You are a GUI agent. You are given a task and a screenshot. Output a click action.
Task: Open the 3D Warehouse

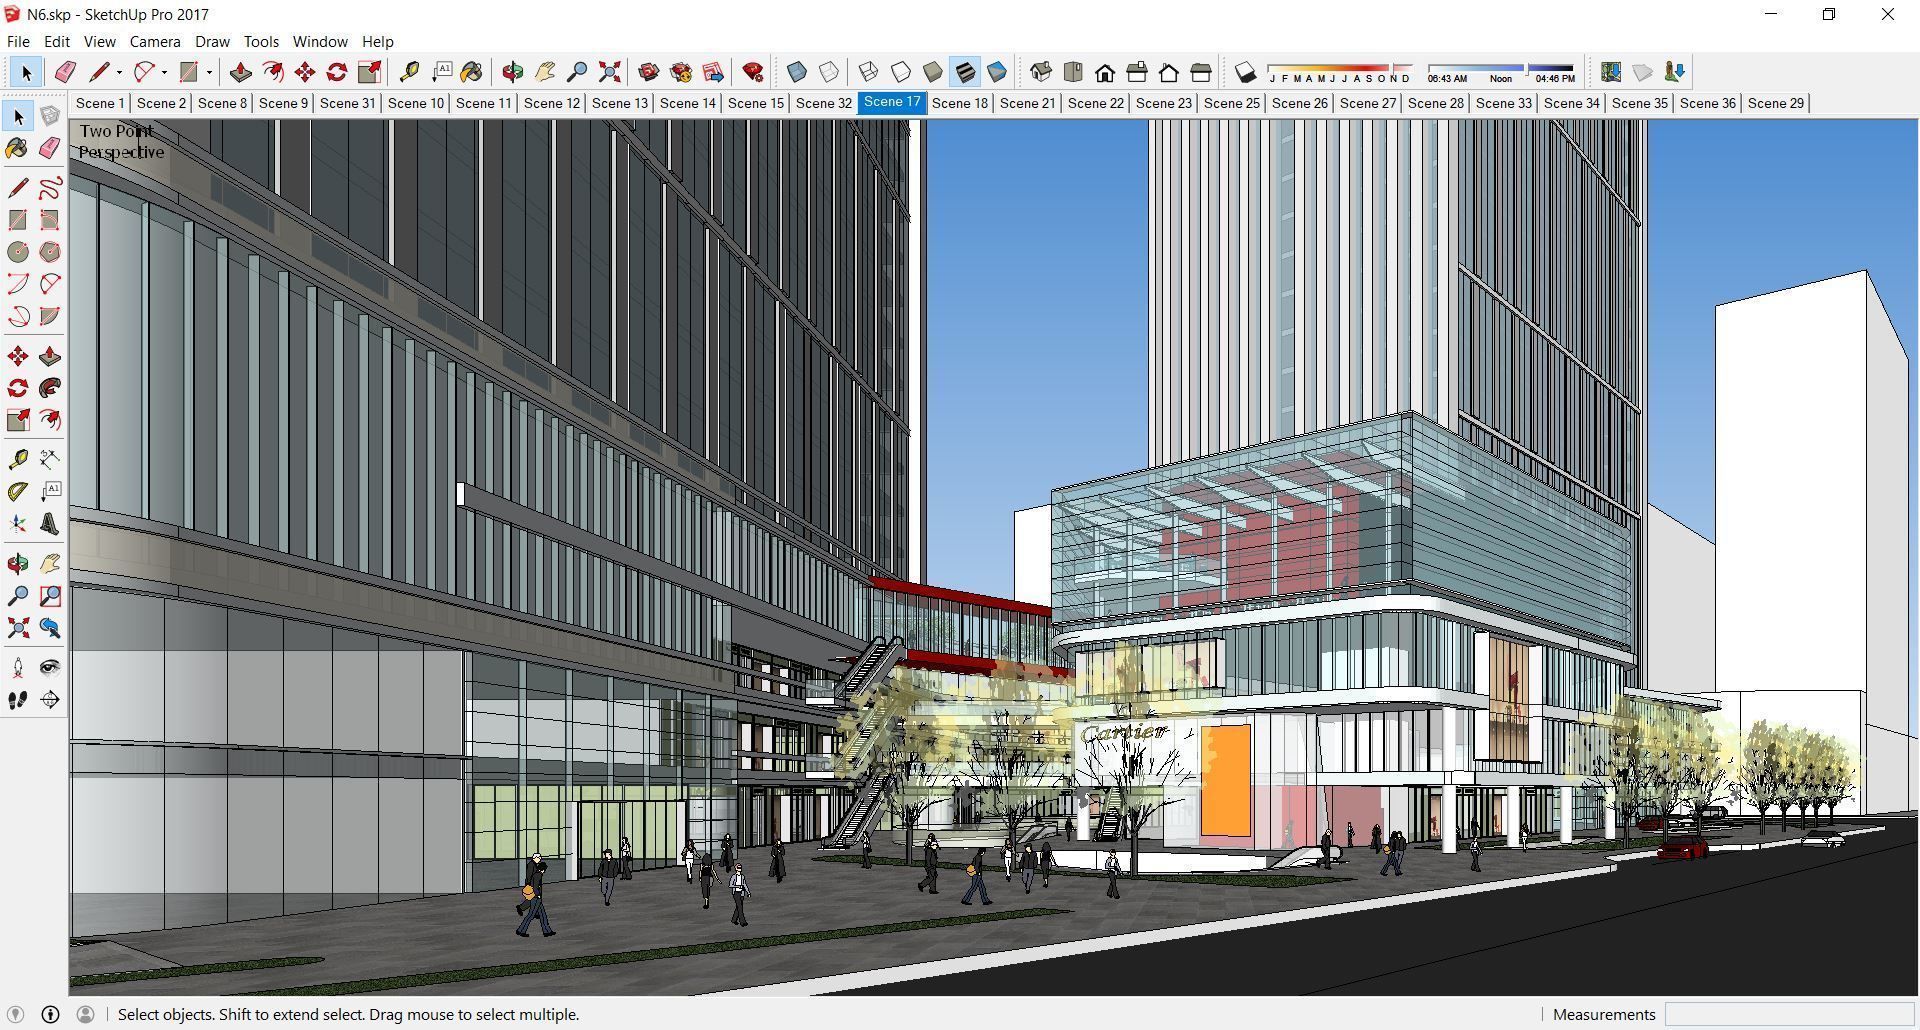(x=648, y=72)
